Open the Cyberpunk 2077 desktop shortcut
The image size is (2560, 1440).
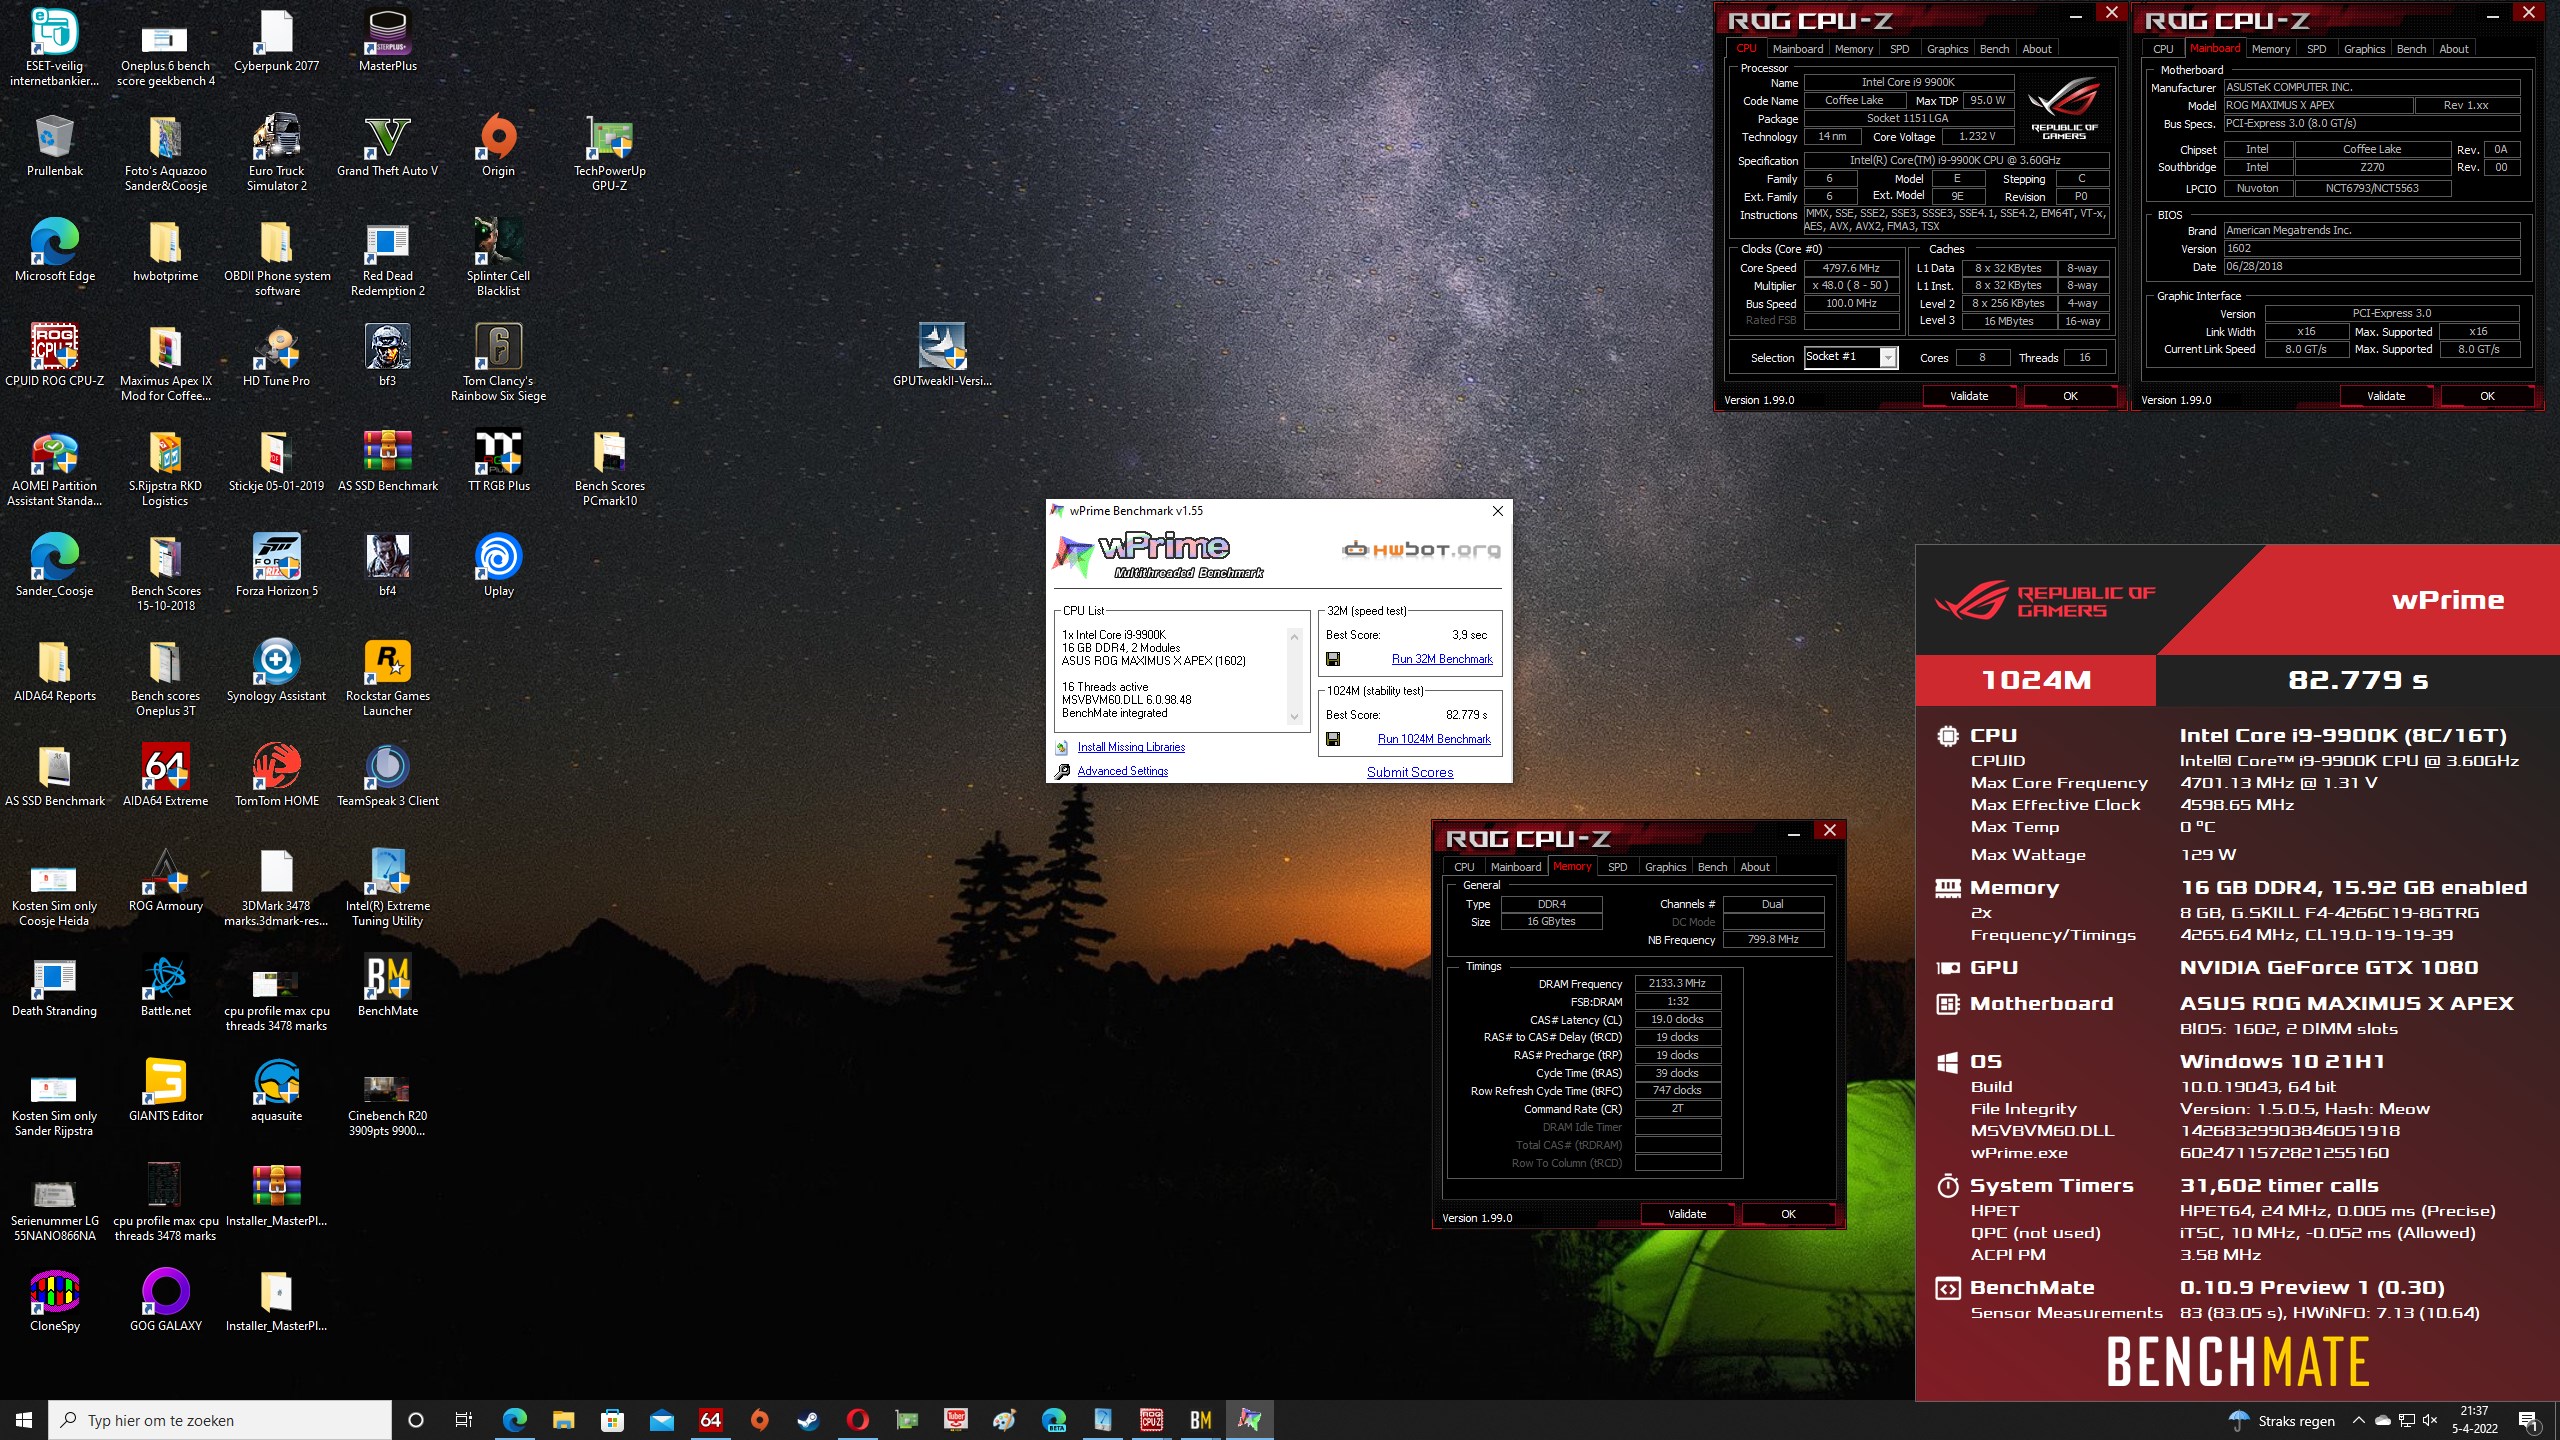[276, 40]
